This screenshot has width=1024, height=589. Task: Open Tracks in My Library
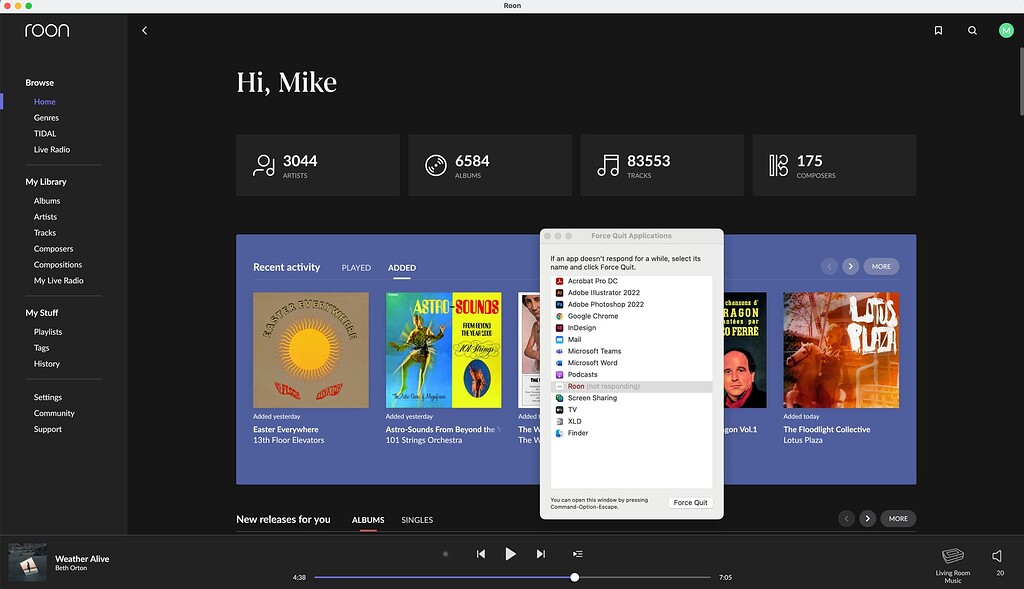point(45,232)
